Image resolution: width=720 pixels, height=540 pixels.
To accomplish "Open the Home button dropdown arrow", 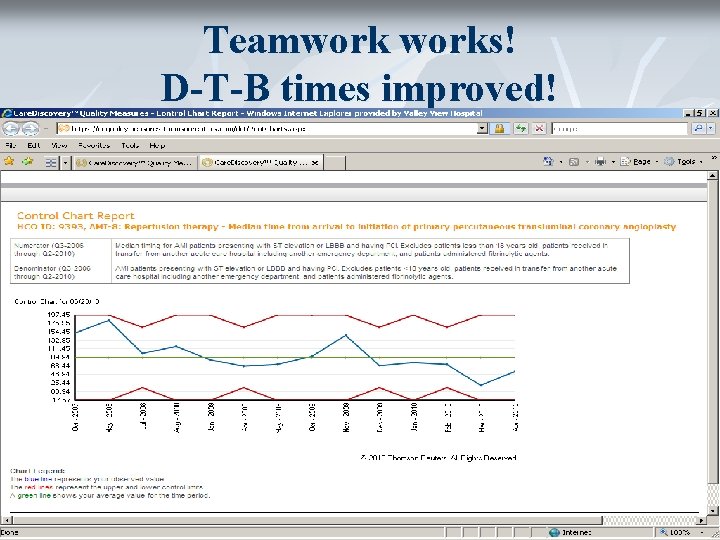I will click(x=561, y=162).
